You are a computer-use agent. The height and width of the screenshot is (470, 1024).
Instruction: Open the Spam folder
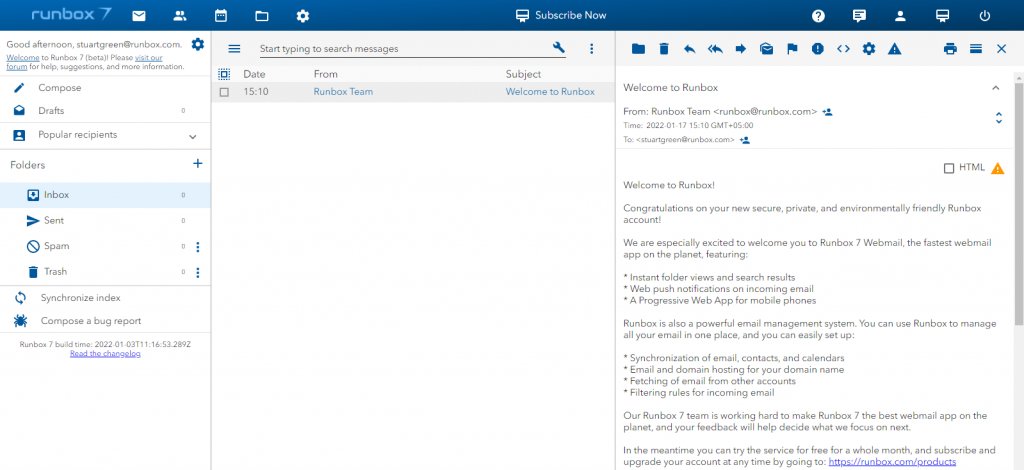click(x=105, y=246)
